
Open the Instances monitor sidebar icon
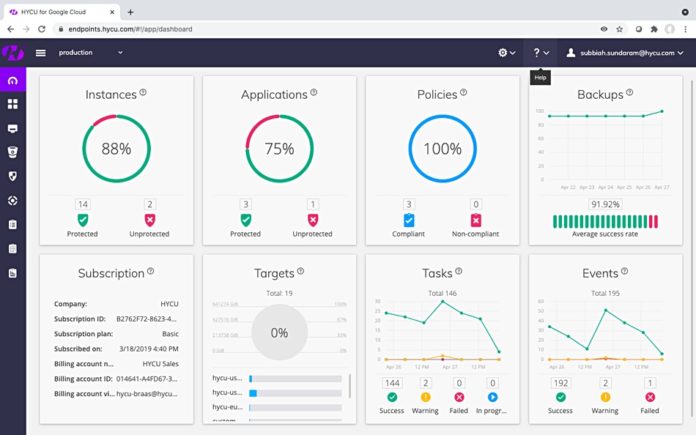click(13, 128)
